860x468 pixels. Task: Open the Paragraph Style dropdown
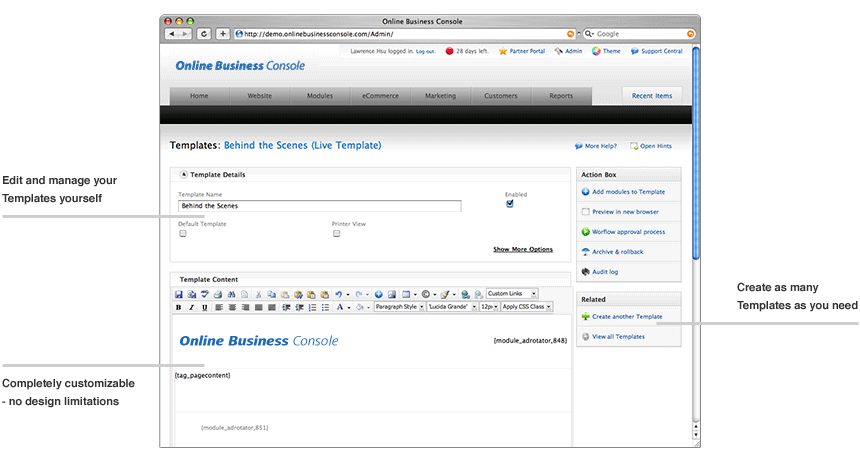pos(398,308)
